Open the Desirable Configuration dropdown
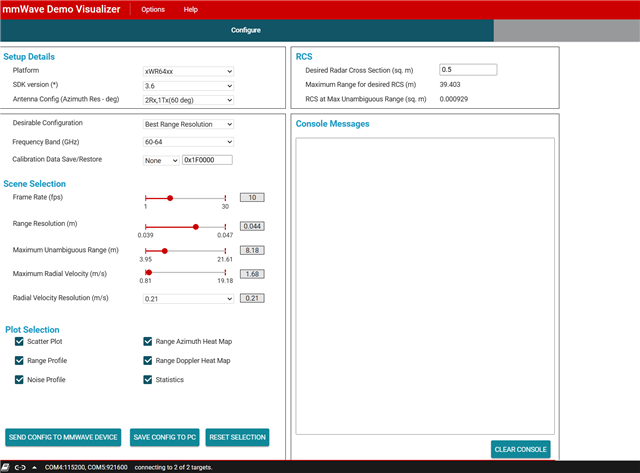Screen dimensions: 640x473 tap(188, 124)
